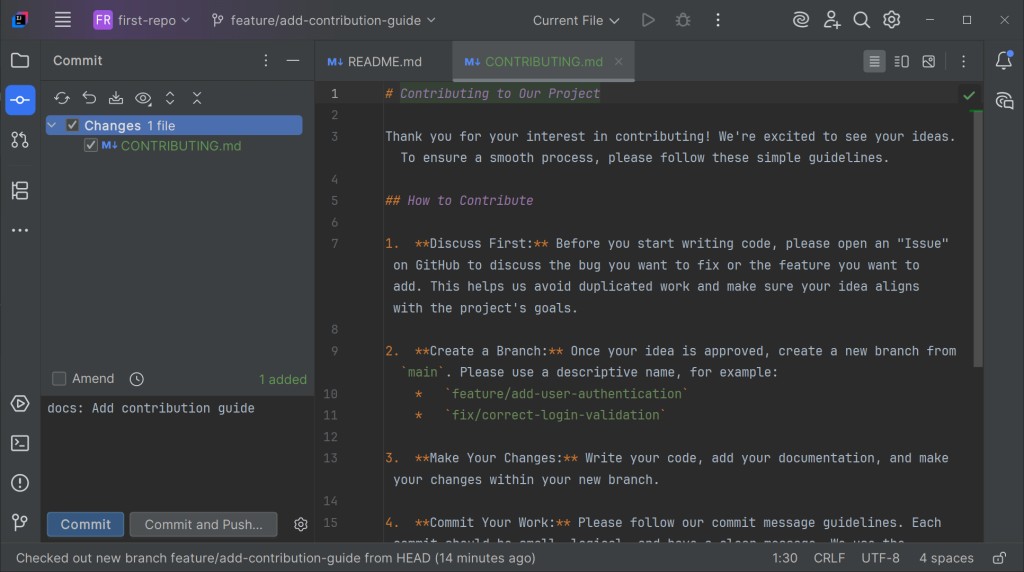Open Search Everywhere magnifier
The width and height of the screenshot is (1024, 572).
pos(861,20)
